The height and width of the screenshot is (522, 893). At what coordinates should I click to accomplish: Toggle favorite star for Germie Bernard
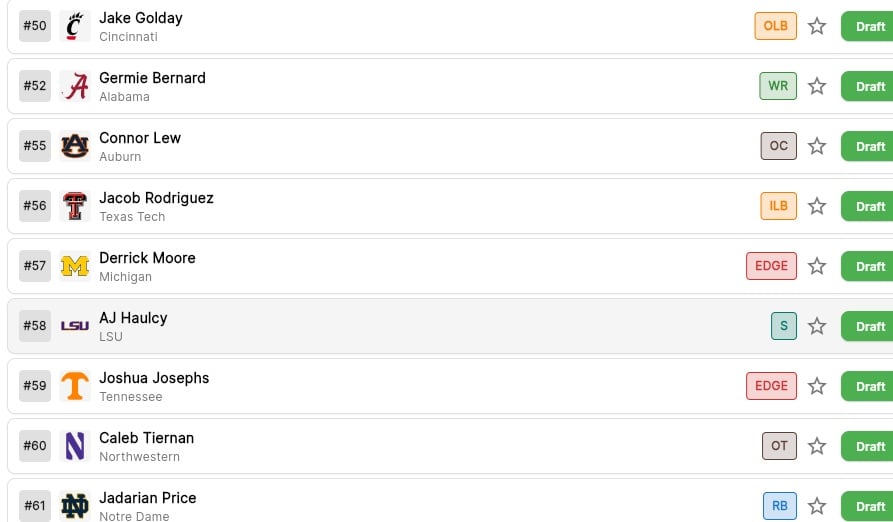(817, 86)
